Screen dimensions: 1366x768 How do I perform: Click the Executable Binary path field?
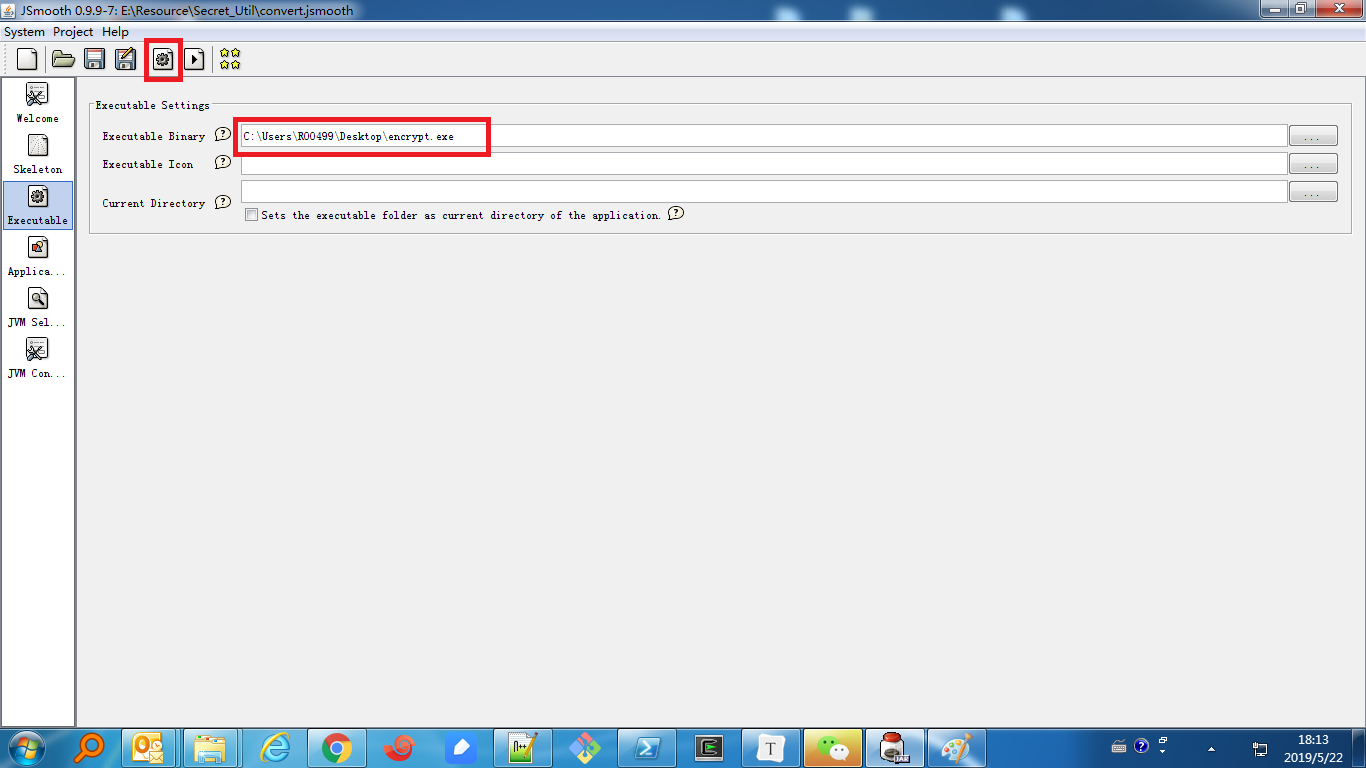coord(764,136)
